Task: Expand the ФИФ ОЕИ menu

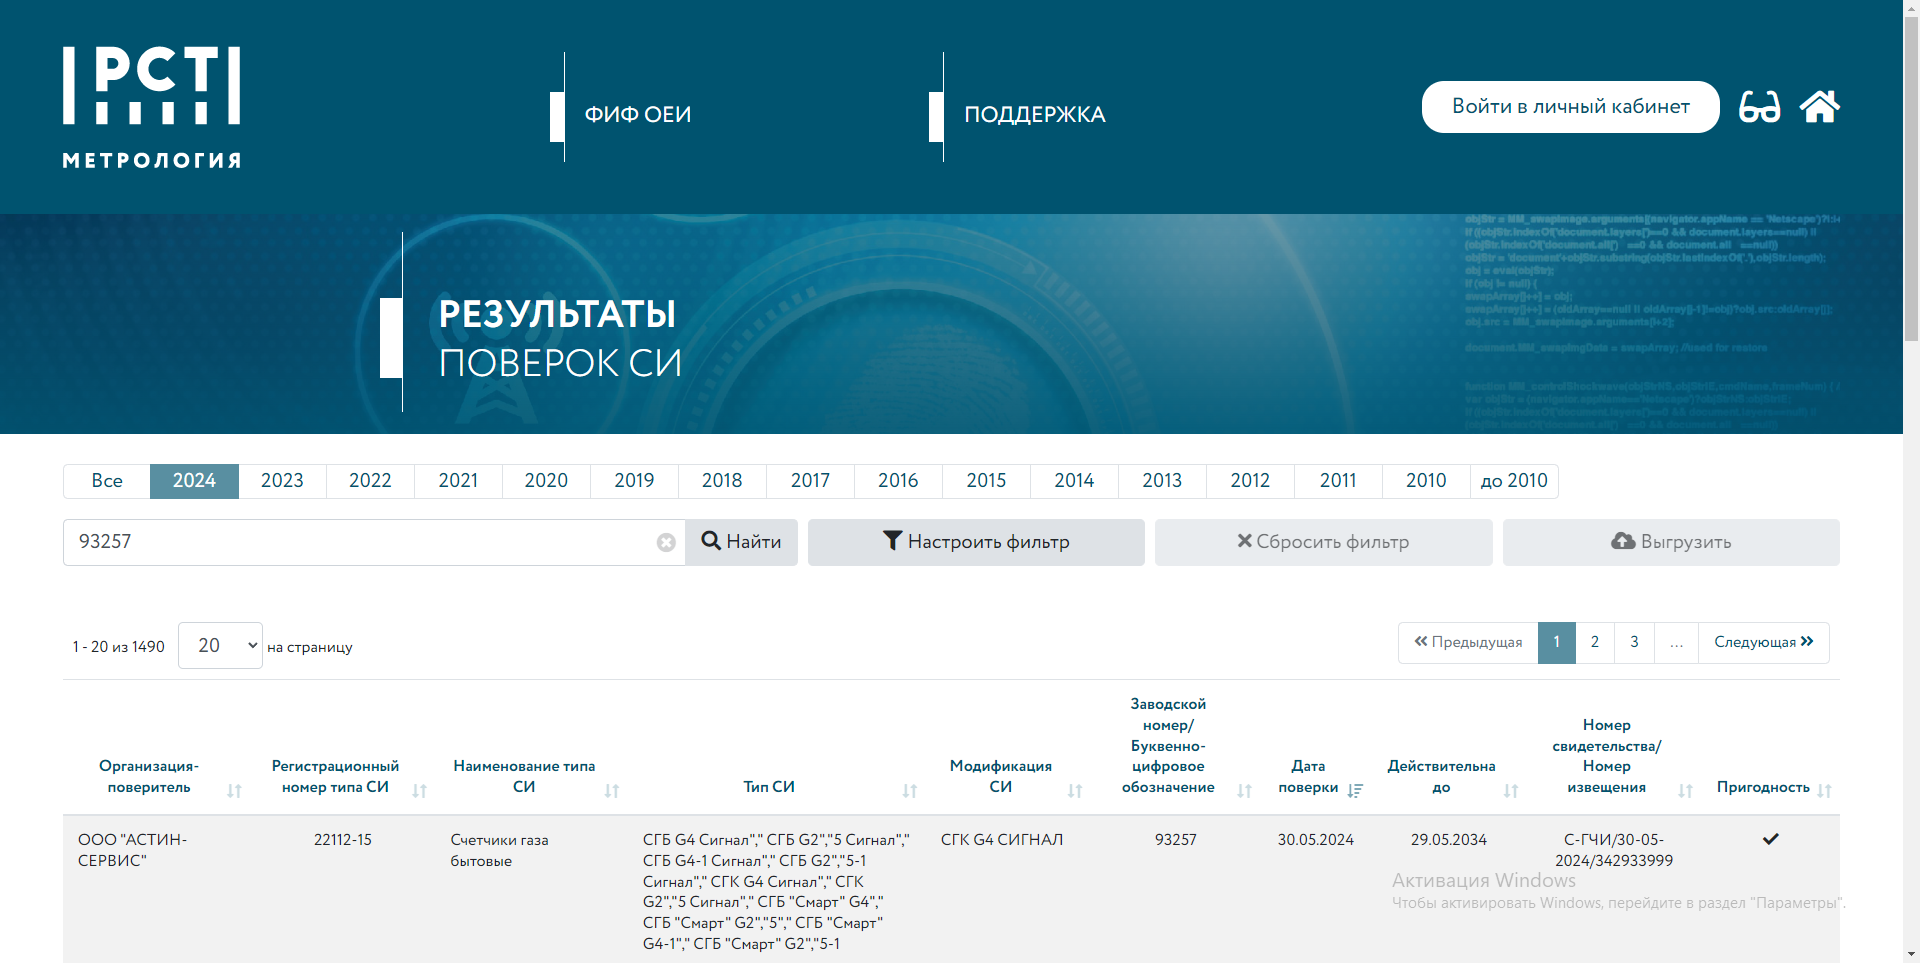Action: tap(637, 115)
